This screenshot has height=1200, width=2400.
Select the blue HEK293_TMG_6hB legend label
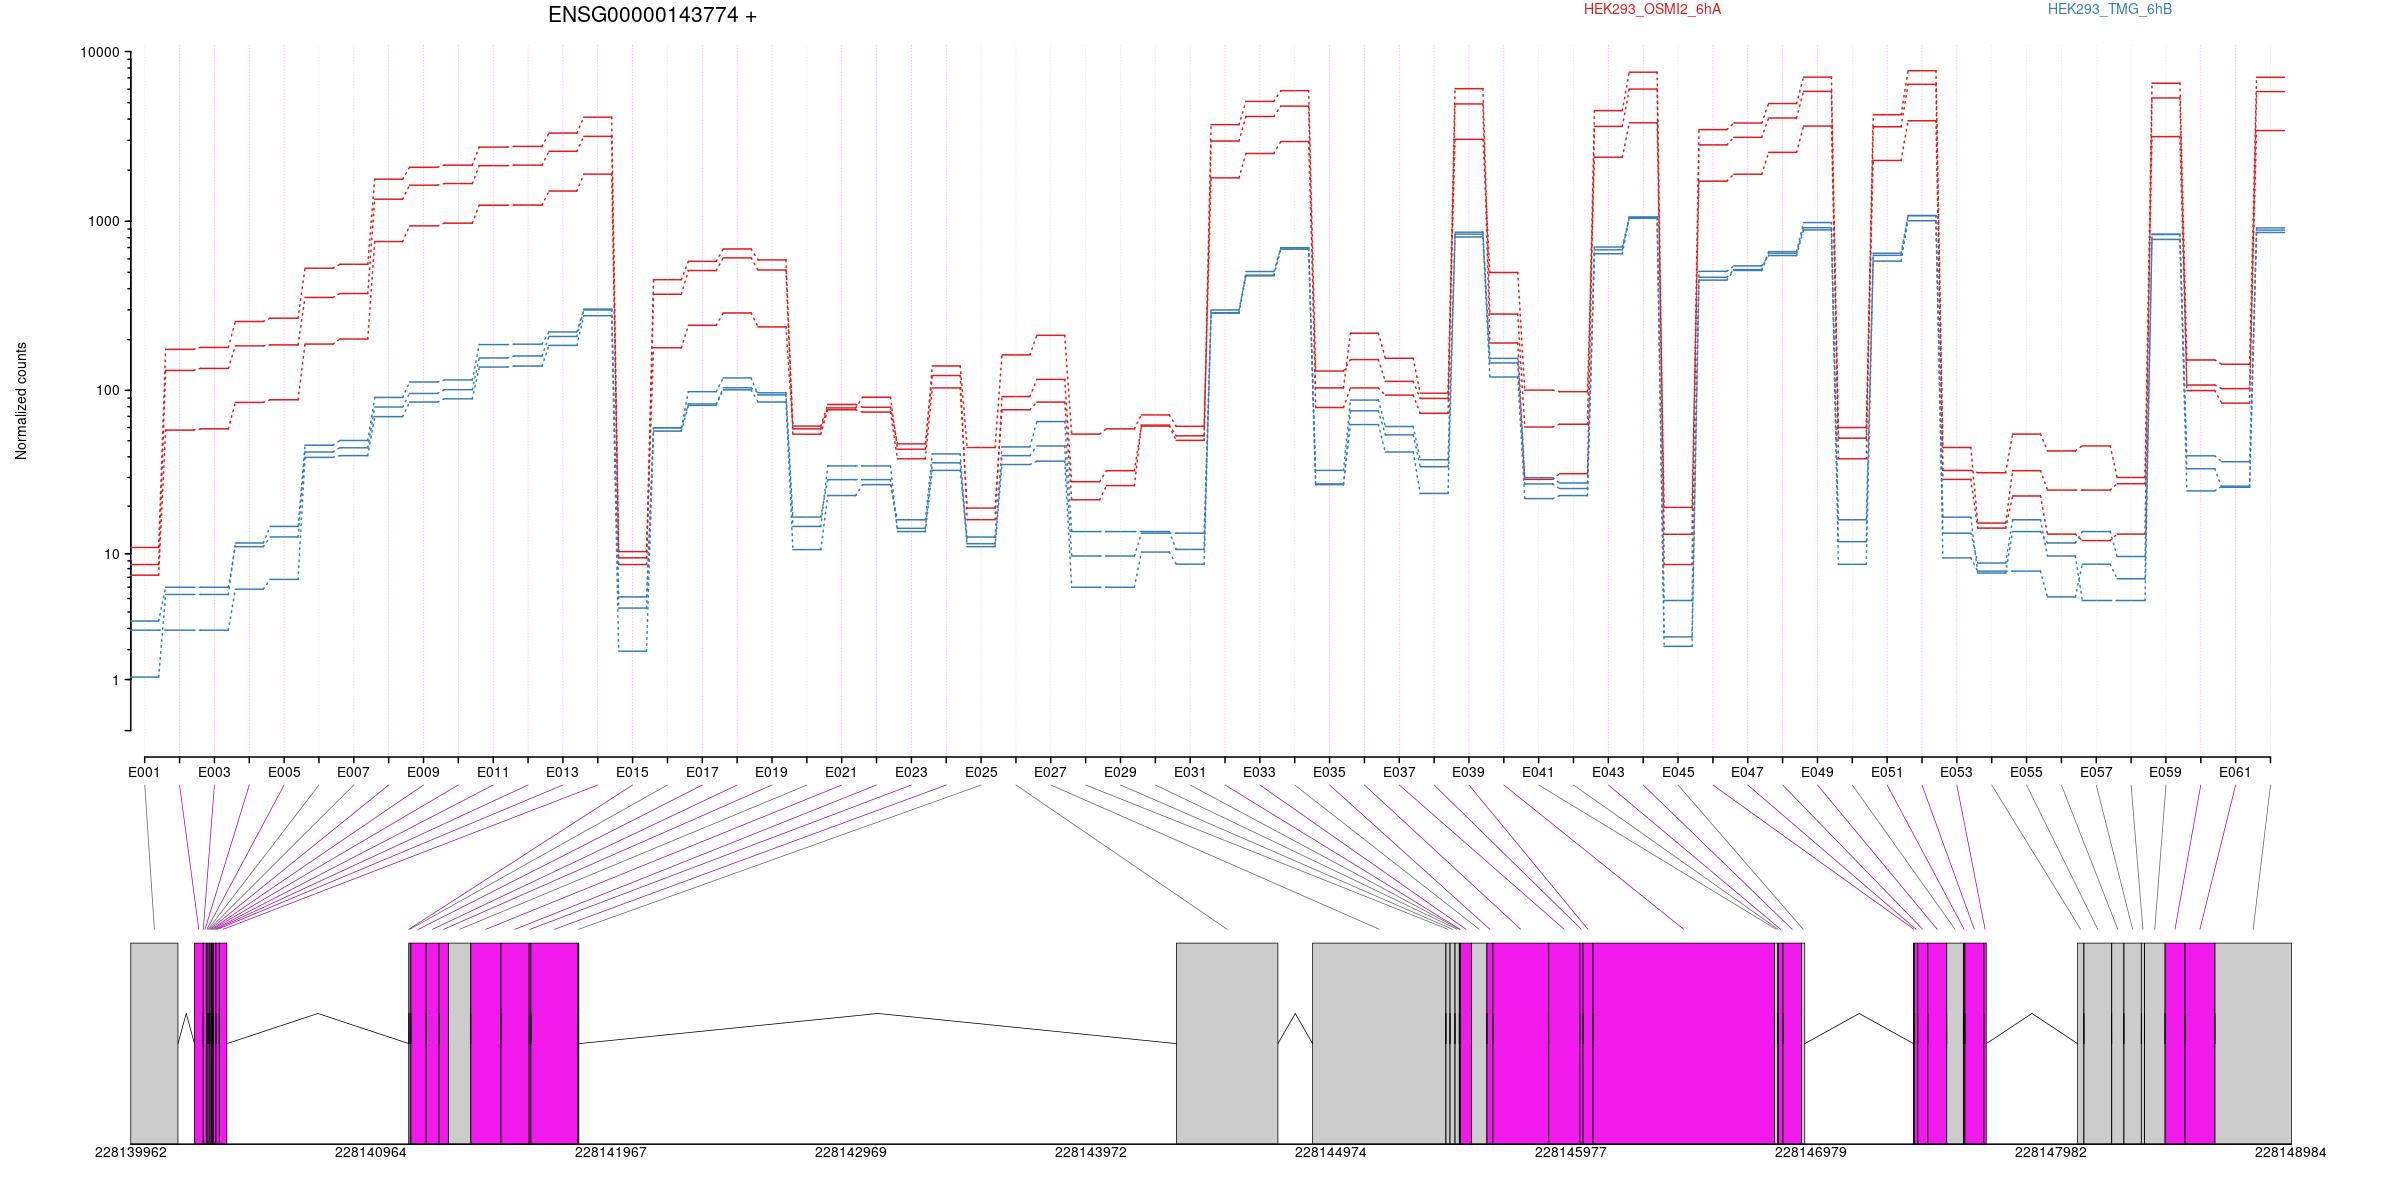2110,9
